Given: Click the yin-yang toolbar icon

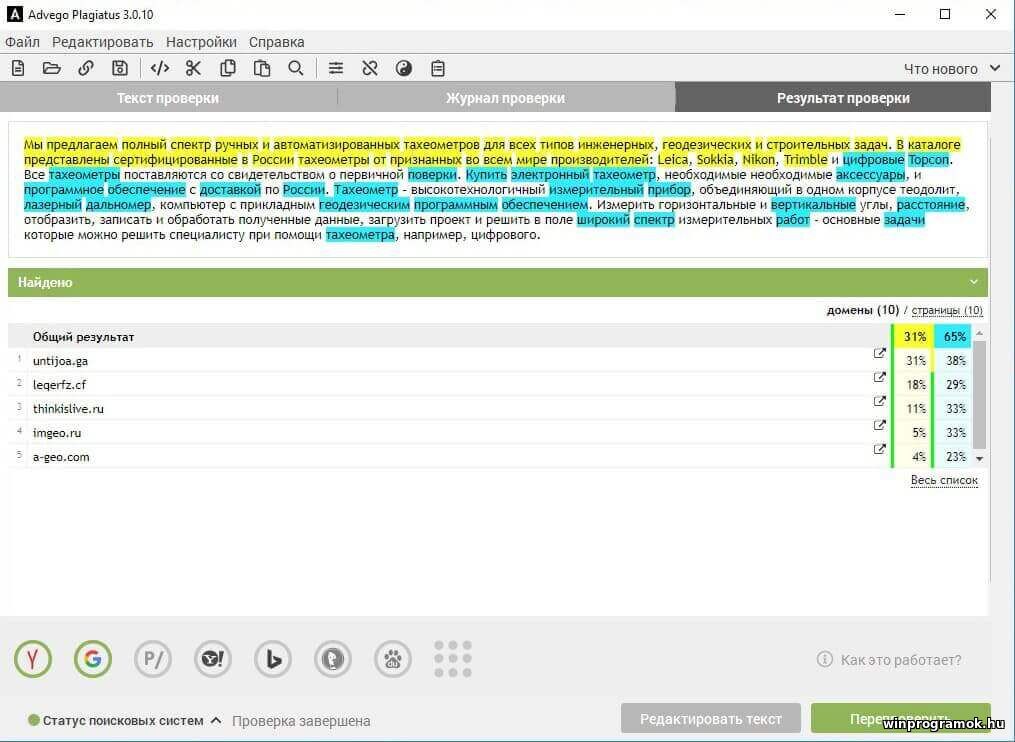Looking at the screenshot, I should 404,68.
